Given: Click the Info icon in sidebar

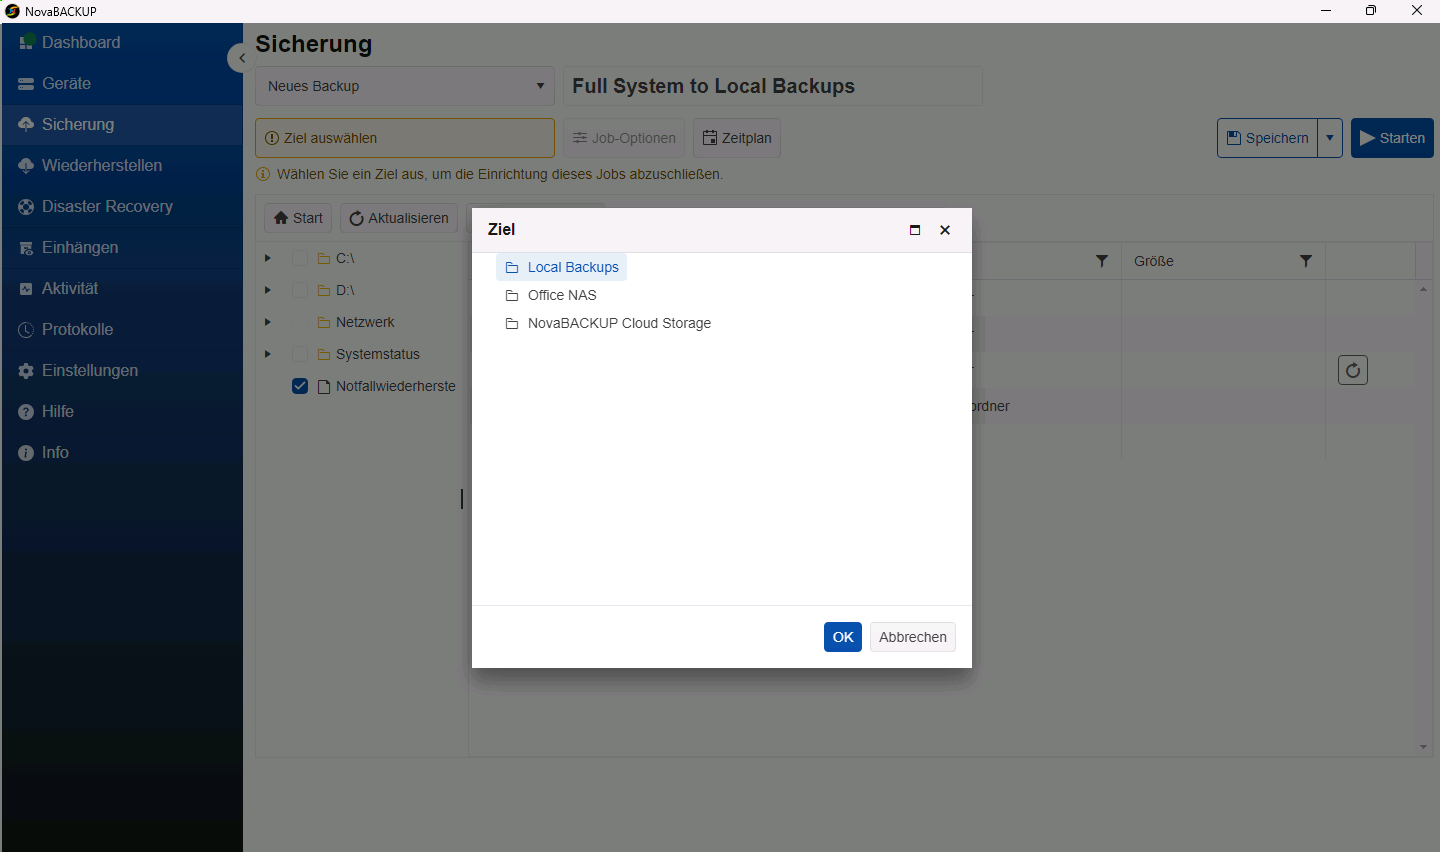Looking at the screenshot, I should pos(26,453).
